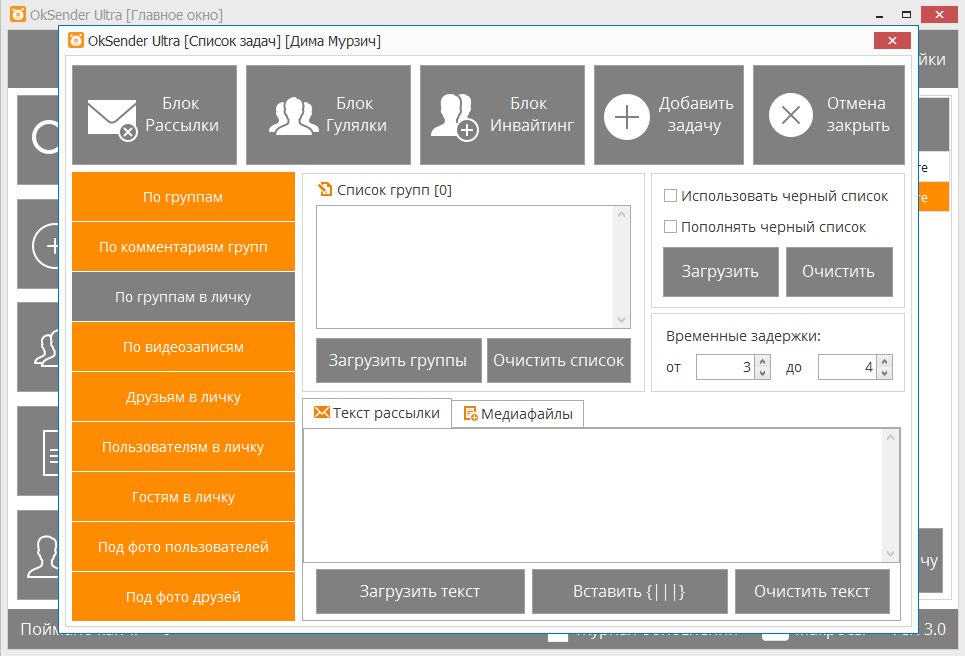
Task: Open the Блок Гулялки people icon
Action: pyautogui.click(x=294, y=116)
